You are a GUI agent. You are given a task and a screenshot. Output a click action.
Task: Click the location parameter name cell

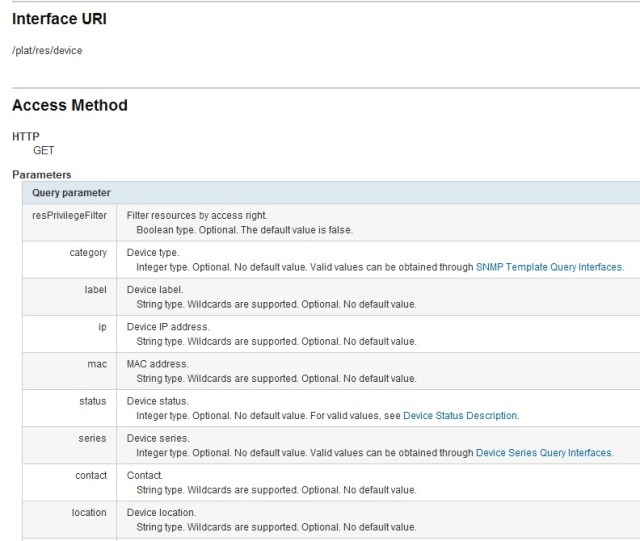pos(89,513)
